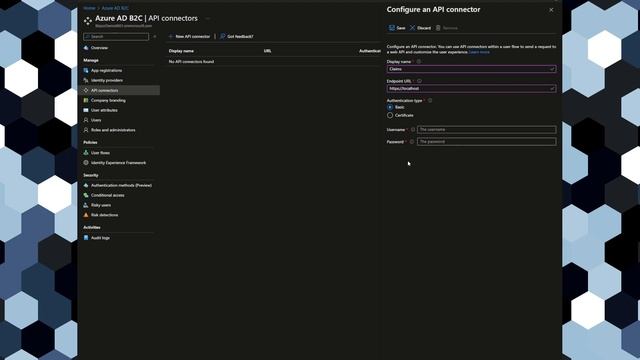Click info icon next to Endpoint URL
The width and height of the screenshot is (640, 360).
point(419,81)
